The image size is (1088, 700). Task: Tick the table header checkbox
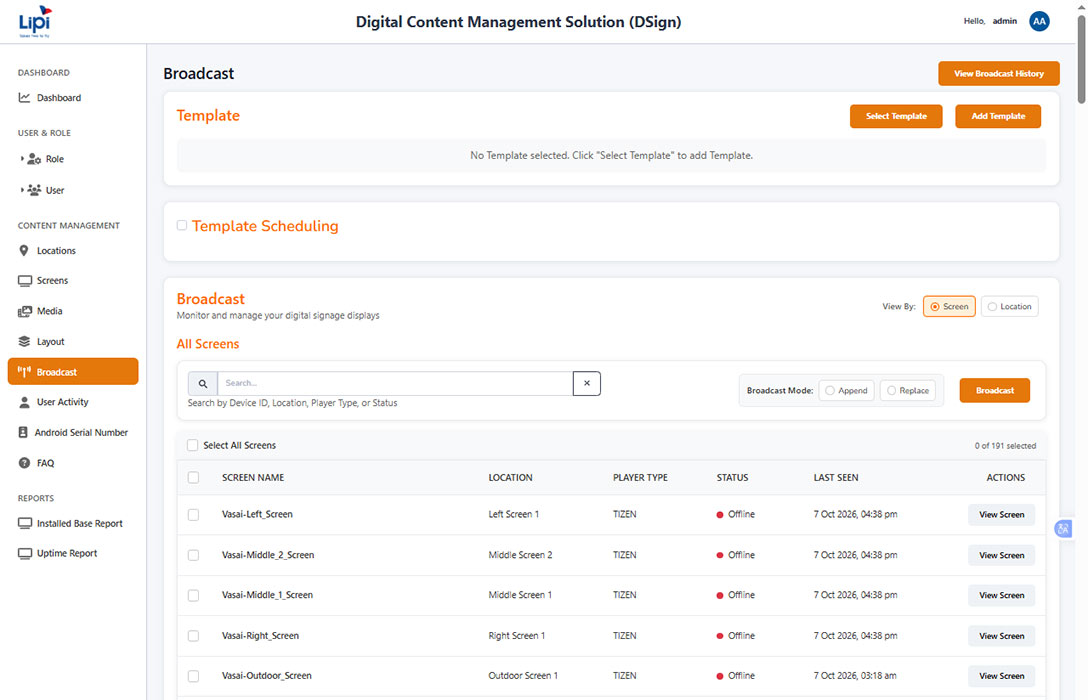(x=194, y=477)
